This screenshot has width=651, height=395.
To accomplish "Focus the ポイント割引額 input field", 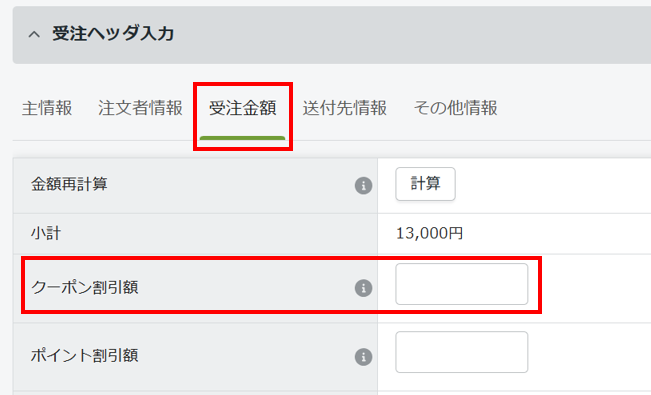I will click(462, 352).
